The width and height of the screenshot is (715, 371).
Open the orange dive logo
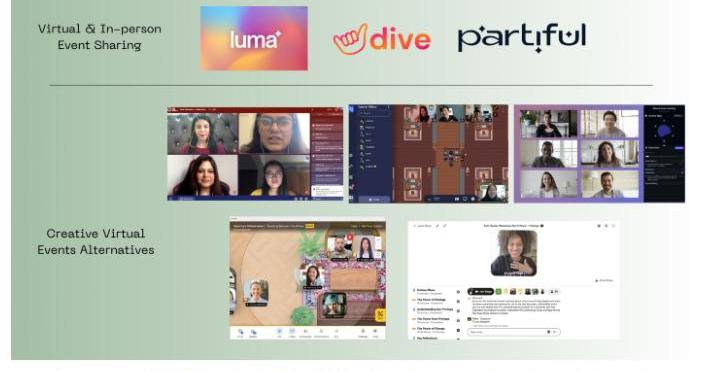click(382, 39)
